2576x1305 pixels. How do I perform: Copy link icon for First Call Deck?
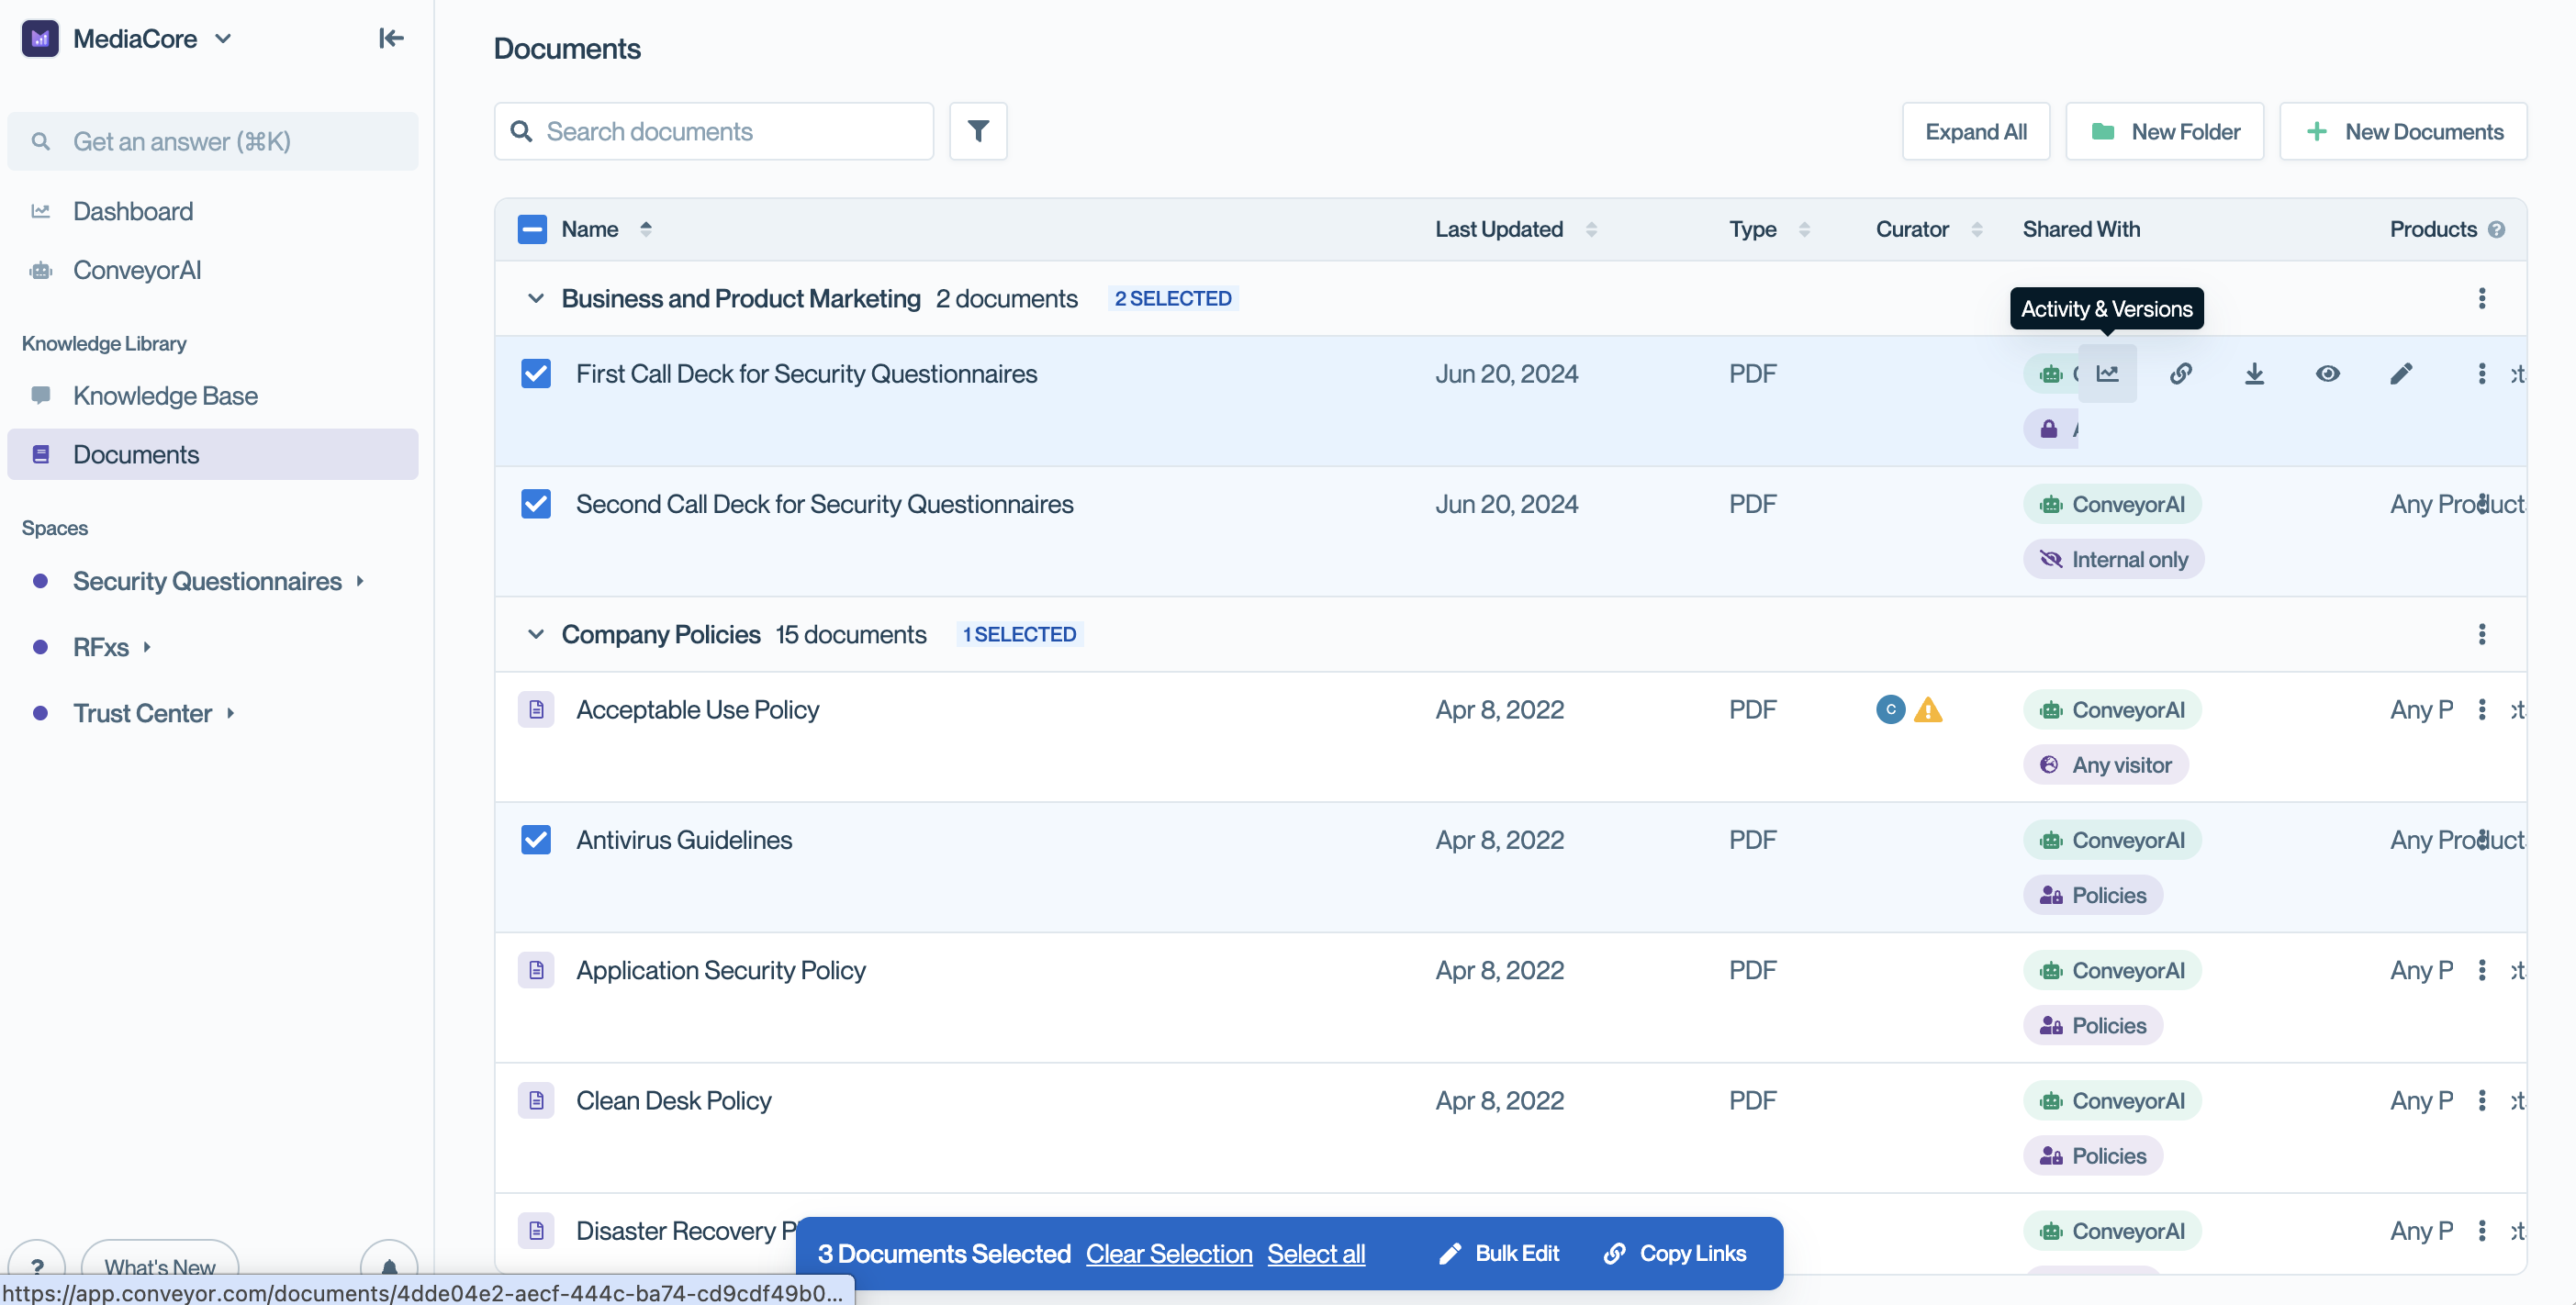coord(2181,373)
